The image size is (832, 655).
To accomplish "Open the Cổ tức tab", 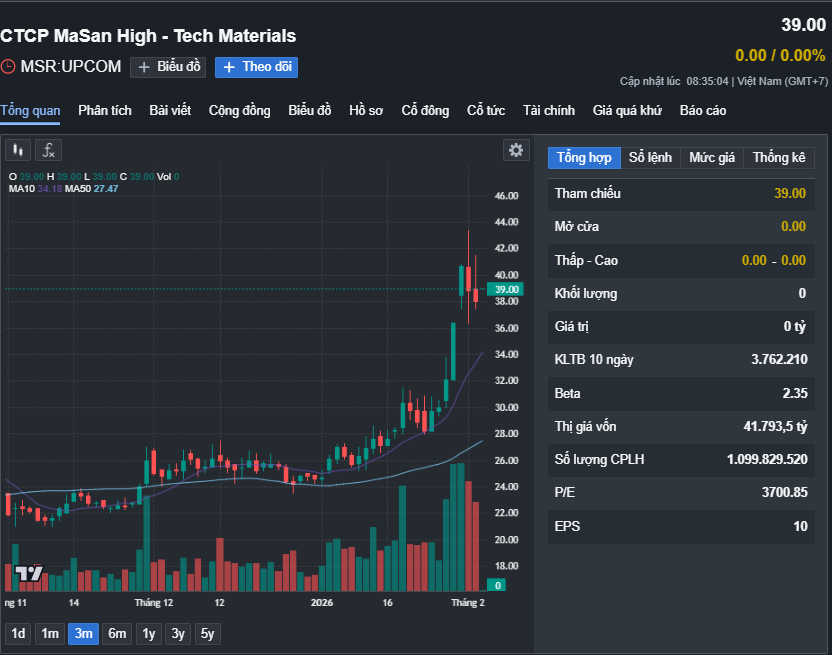I will 486,110.
